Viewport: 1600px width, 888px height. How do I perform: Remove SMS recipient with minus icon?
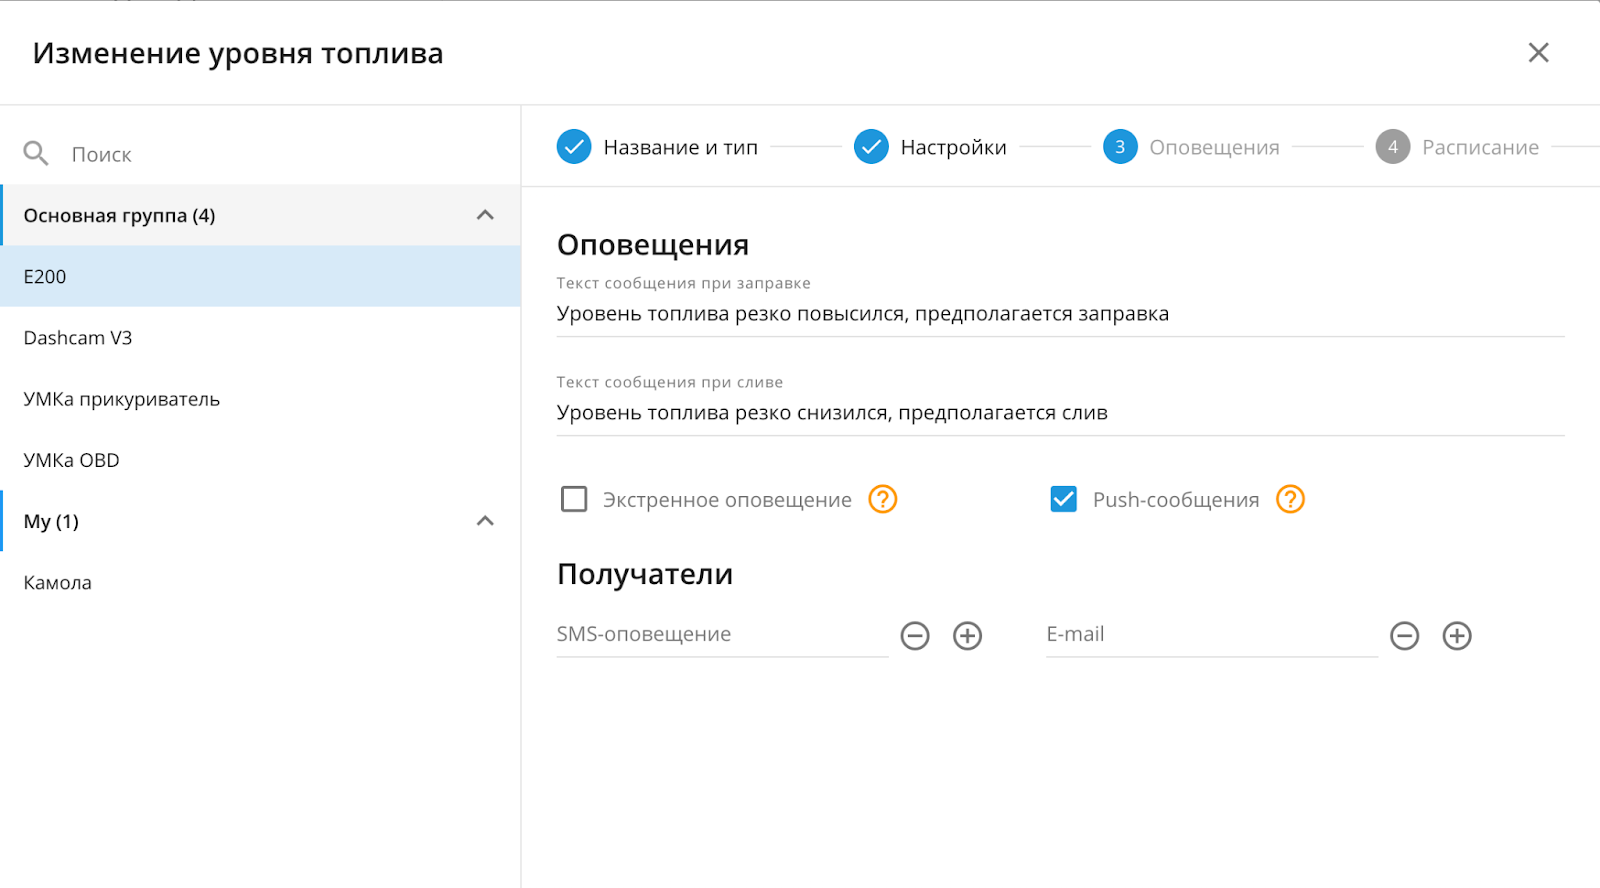pos(915,636)
